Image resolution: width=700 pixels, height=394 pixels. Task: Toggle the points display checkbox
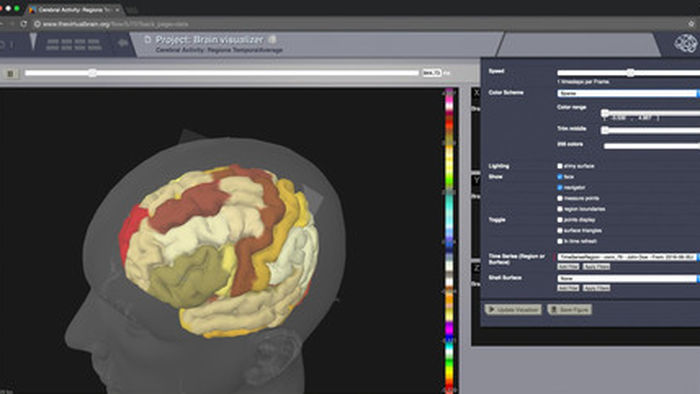(560, 220)
